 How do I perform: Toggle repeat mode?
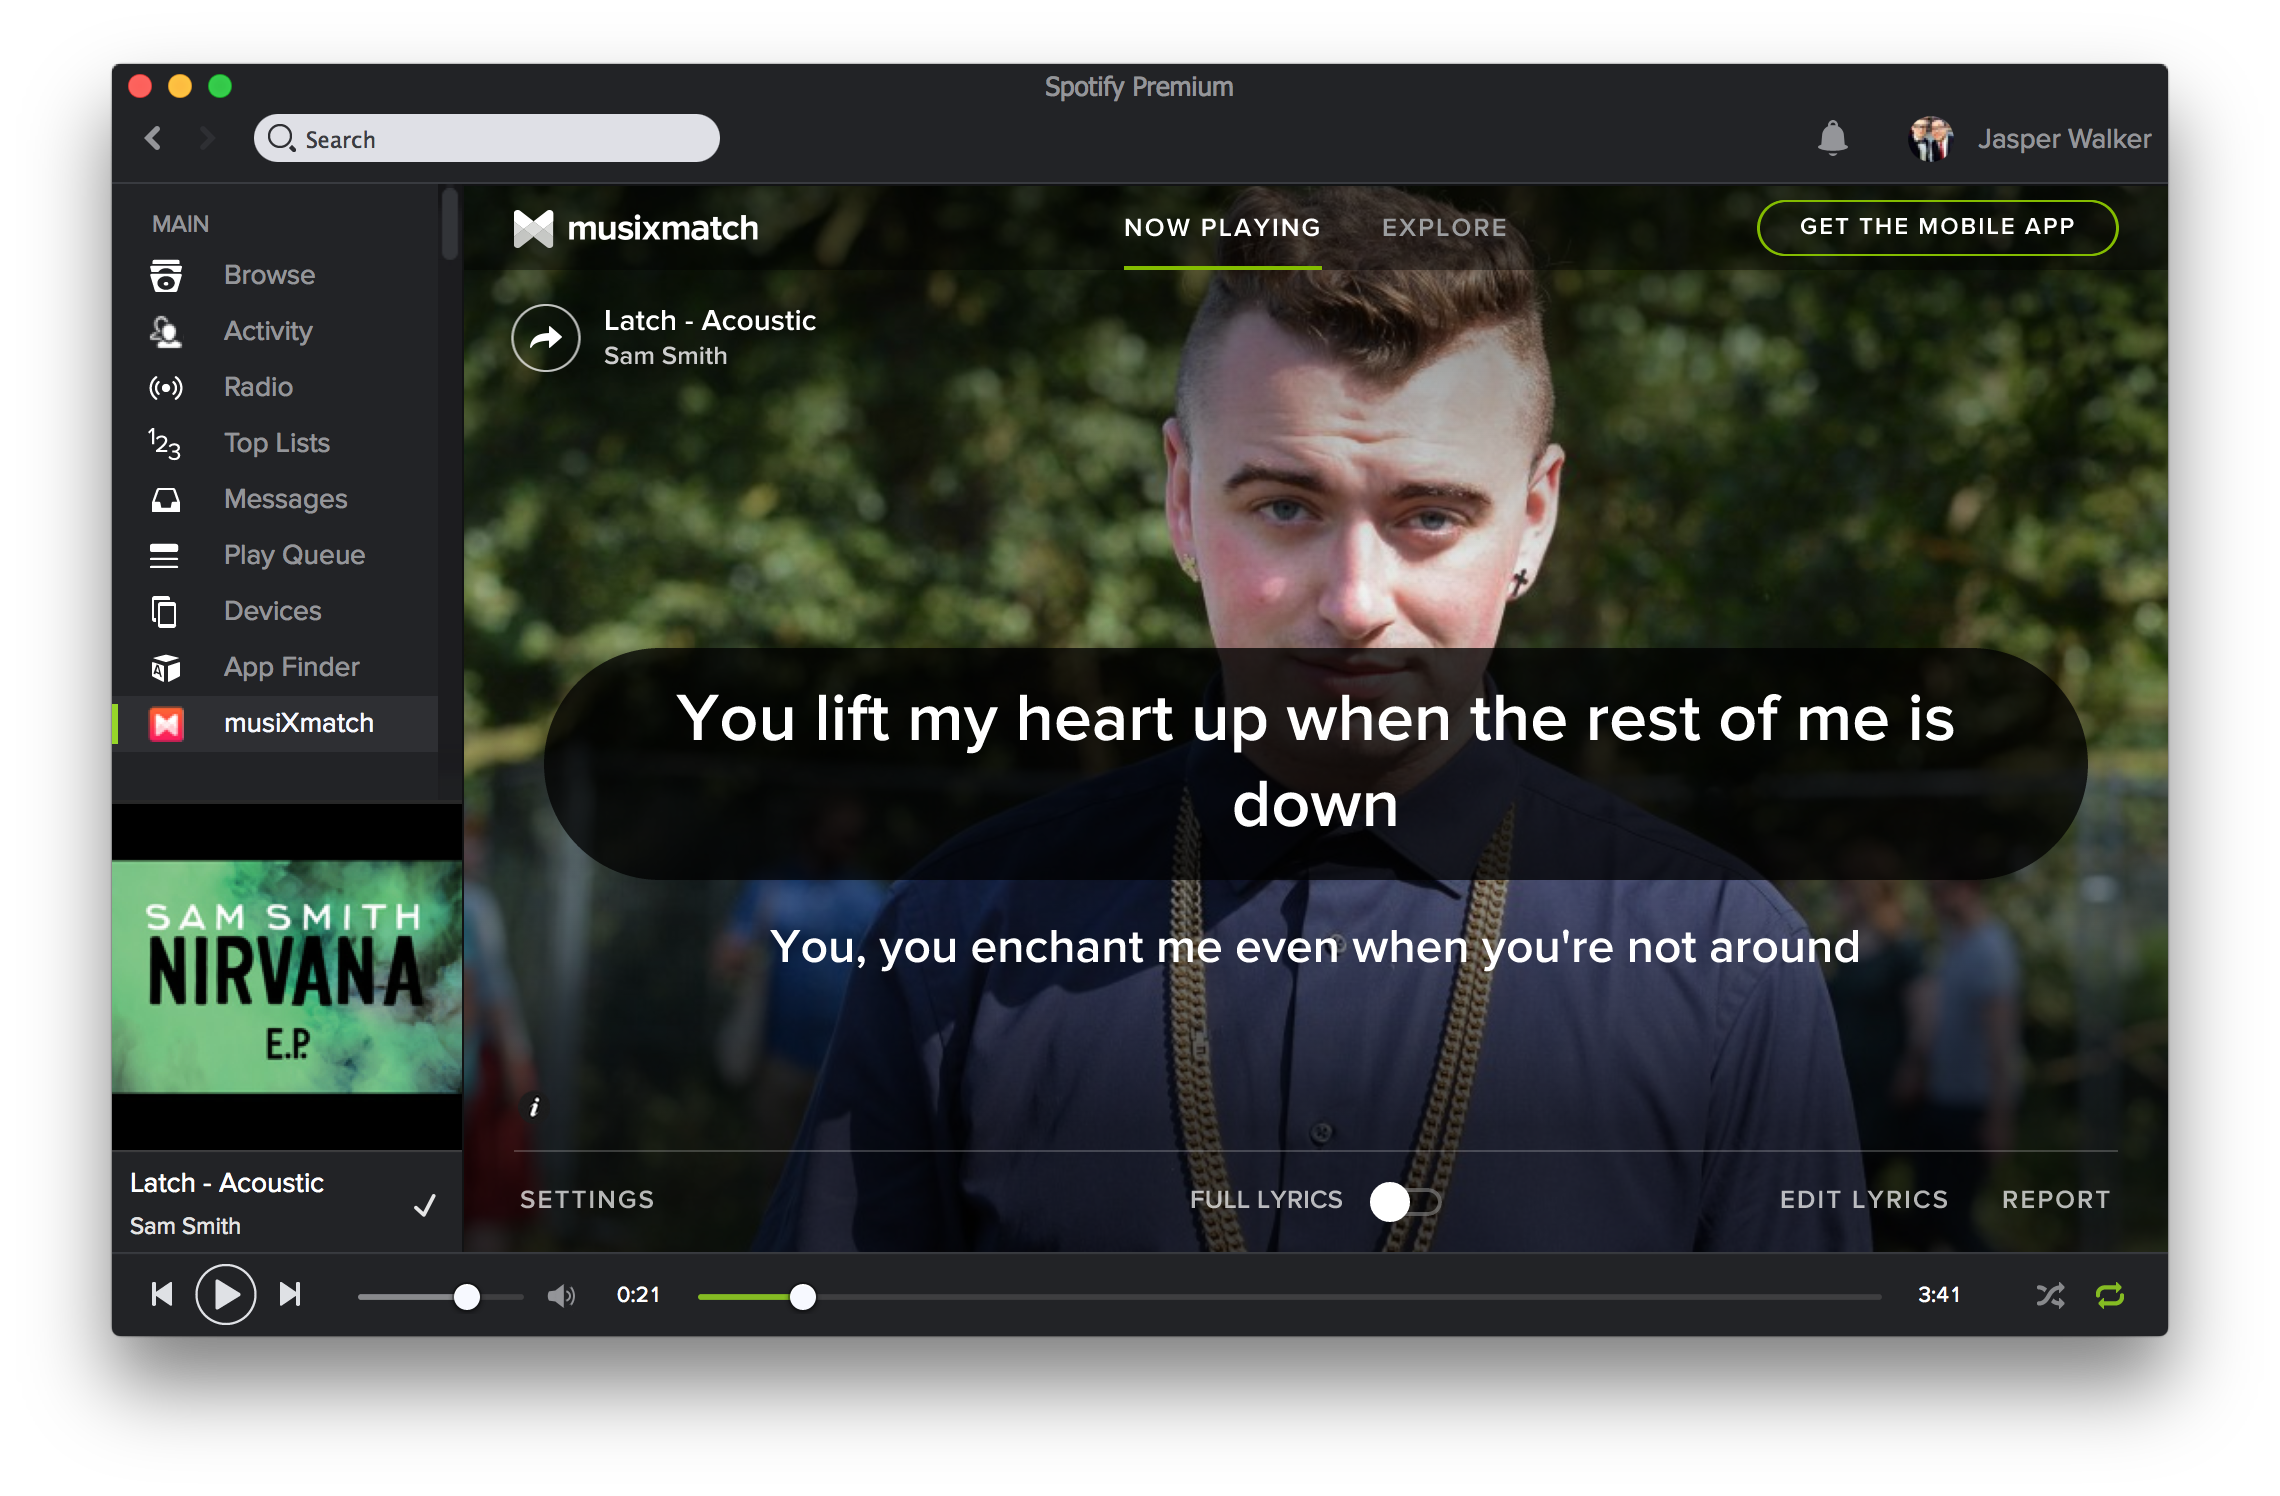click(2110, 1296)
